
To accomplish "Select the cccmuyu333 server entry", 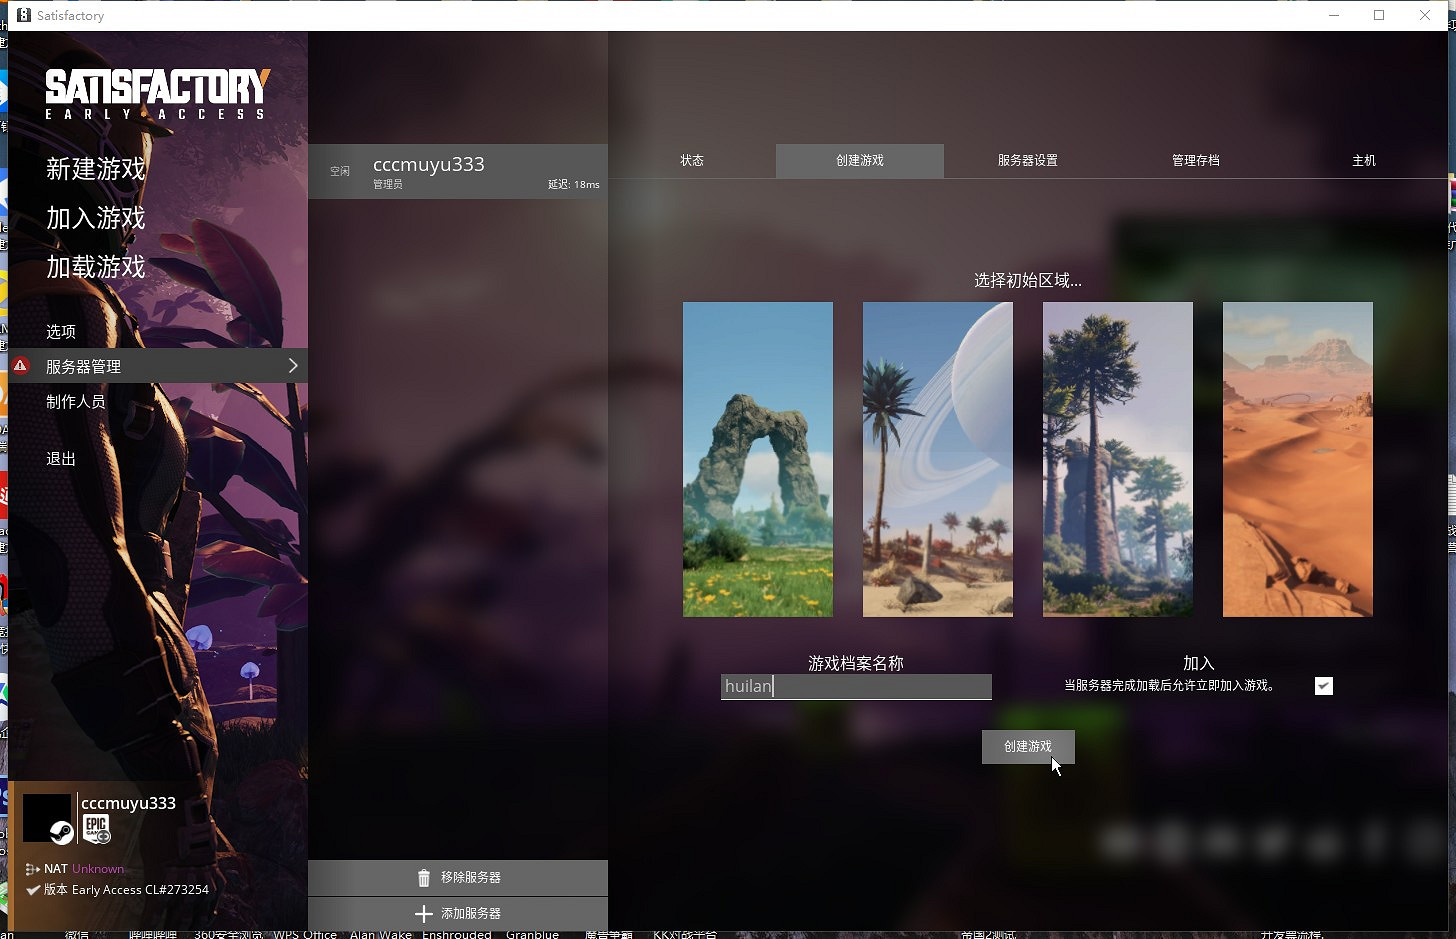I will [x=458, y=171].
